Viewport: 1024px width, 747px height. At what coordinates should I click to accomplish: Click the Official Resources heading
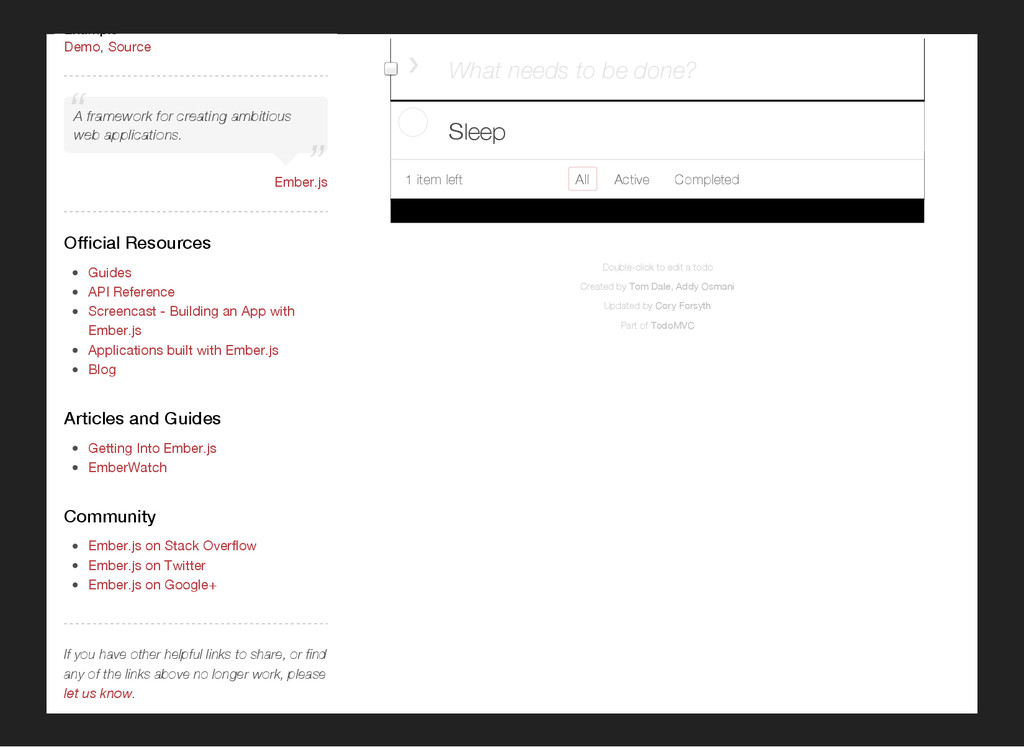[x=137, y=243]
